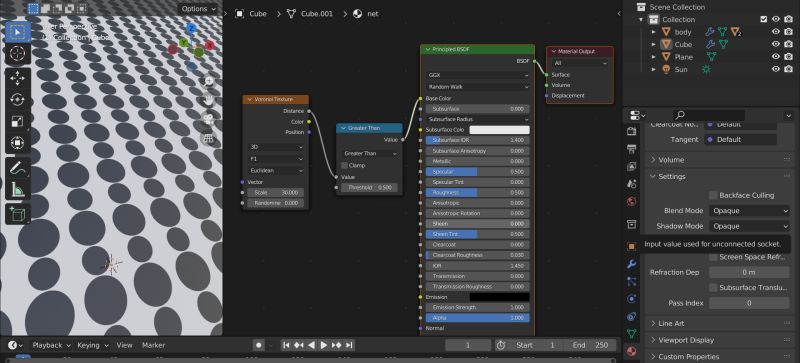Open the Blend Mode dropdown
Viewport: 800px width, 363px height.
click(x=749, y=210)
